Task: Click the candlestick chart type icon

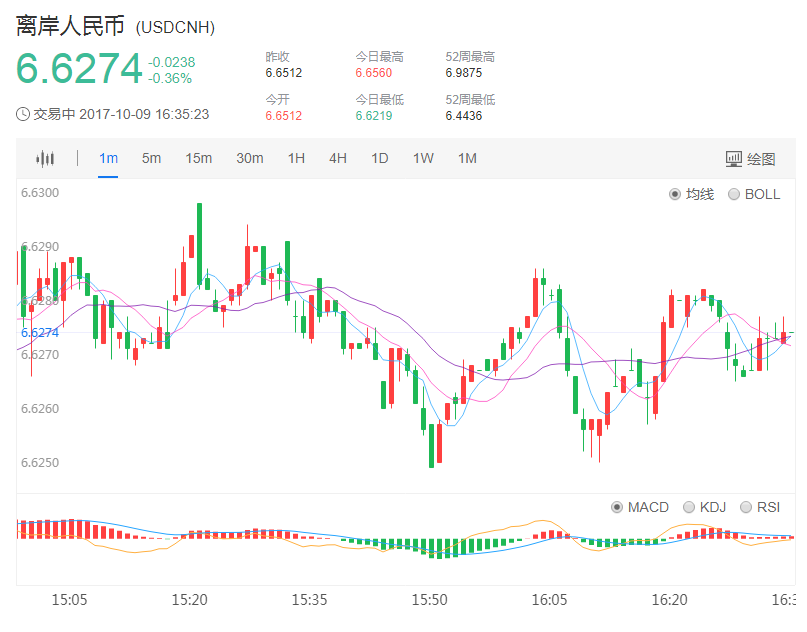Action: (x=45, y=158)
